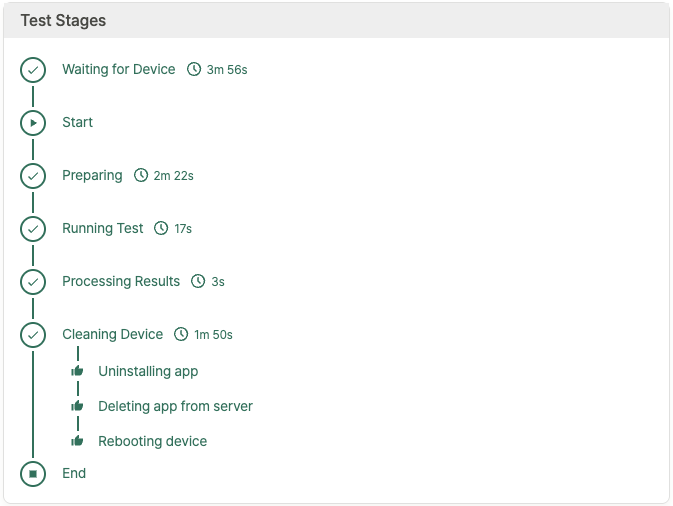The width and height of the screenshot is (673, 506).
Task: Click the Start play circle icon
Action: 33,123
